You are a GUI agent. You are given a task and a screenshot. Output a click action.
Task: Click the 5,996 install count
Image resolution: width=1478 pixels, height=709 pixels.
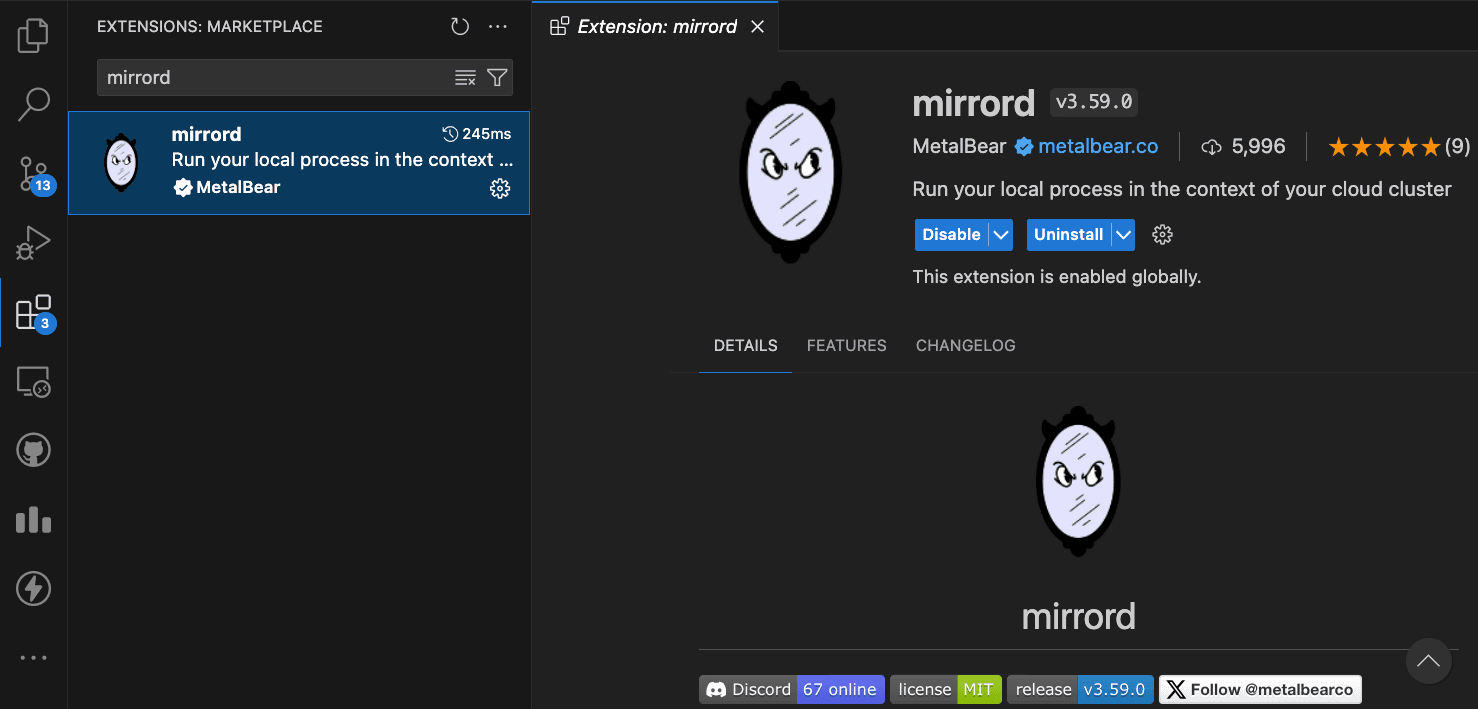pos(1243,147)
